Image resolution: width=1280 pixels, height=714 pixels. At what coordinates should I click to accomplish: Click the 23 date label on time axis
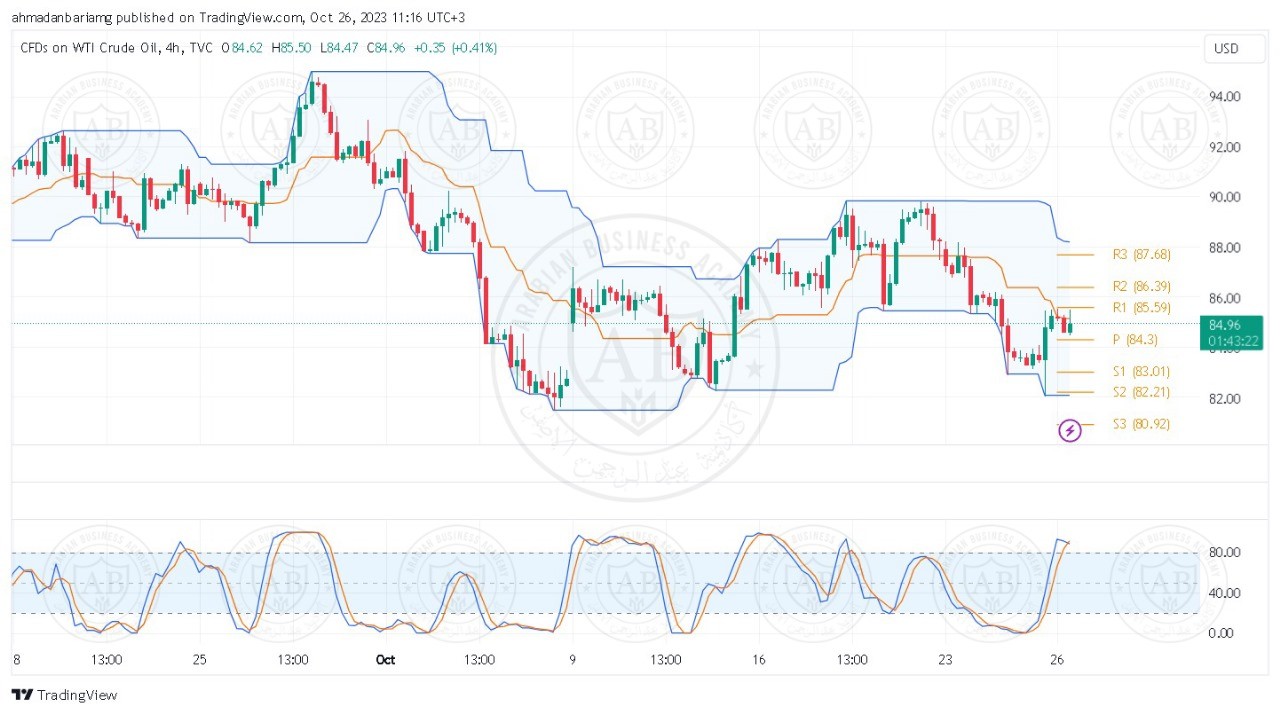946,660
